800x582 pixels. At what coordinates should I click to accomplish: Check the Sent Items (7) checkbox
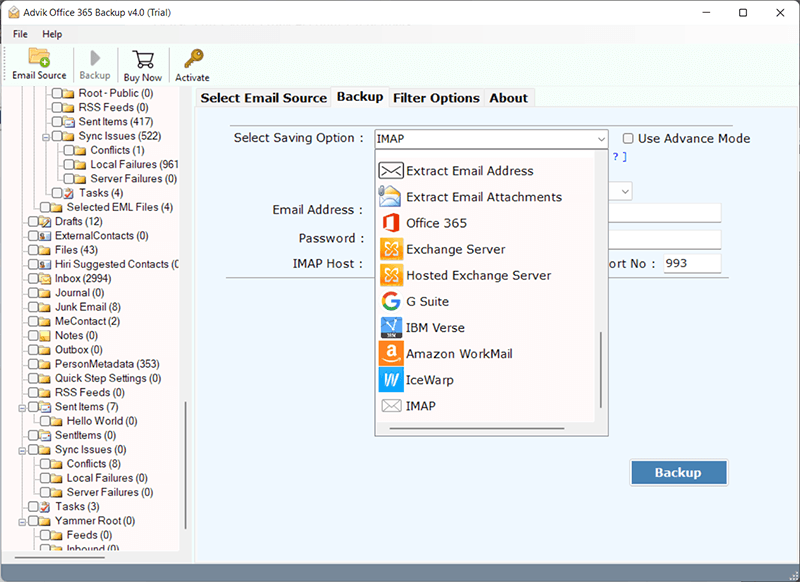[33, 407]
